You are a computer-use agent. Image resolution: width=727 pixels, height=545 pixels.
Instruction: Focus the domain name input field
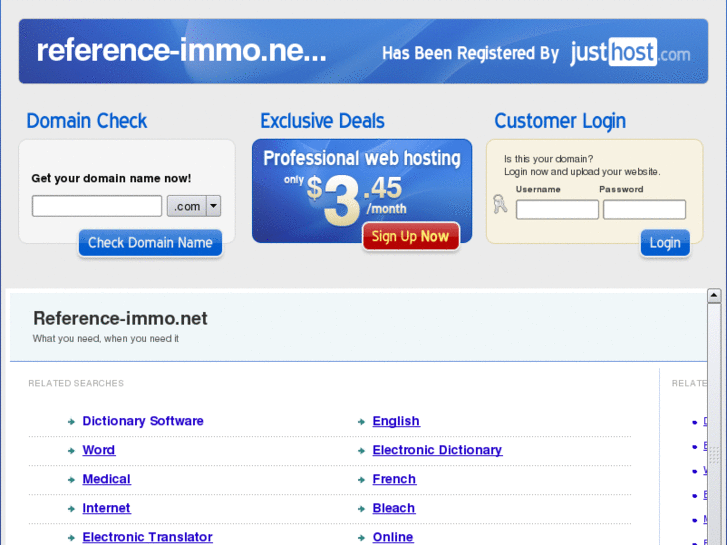[97, 206]
